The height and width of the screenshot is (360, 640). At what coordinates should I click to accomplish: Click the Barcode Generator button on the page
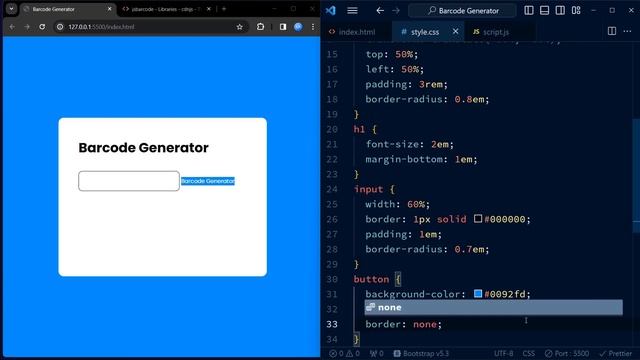(208, 181)
